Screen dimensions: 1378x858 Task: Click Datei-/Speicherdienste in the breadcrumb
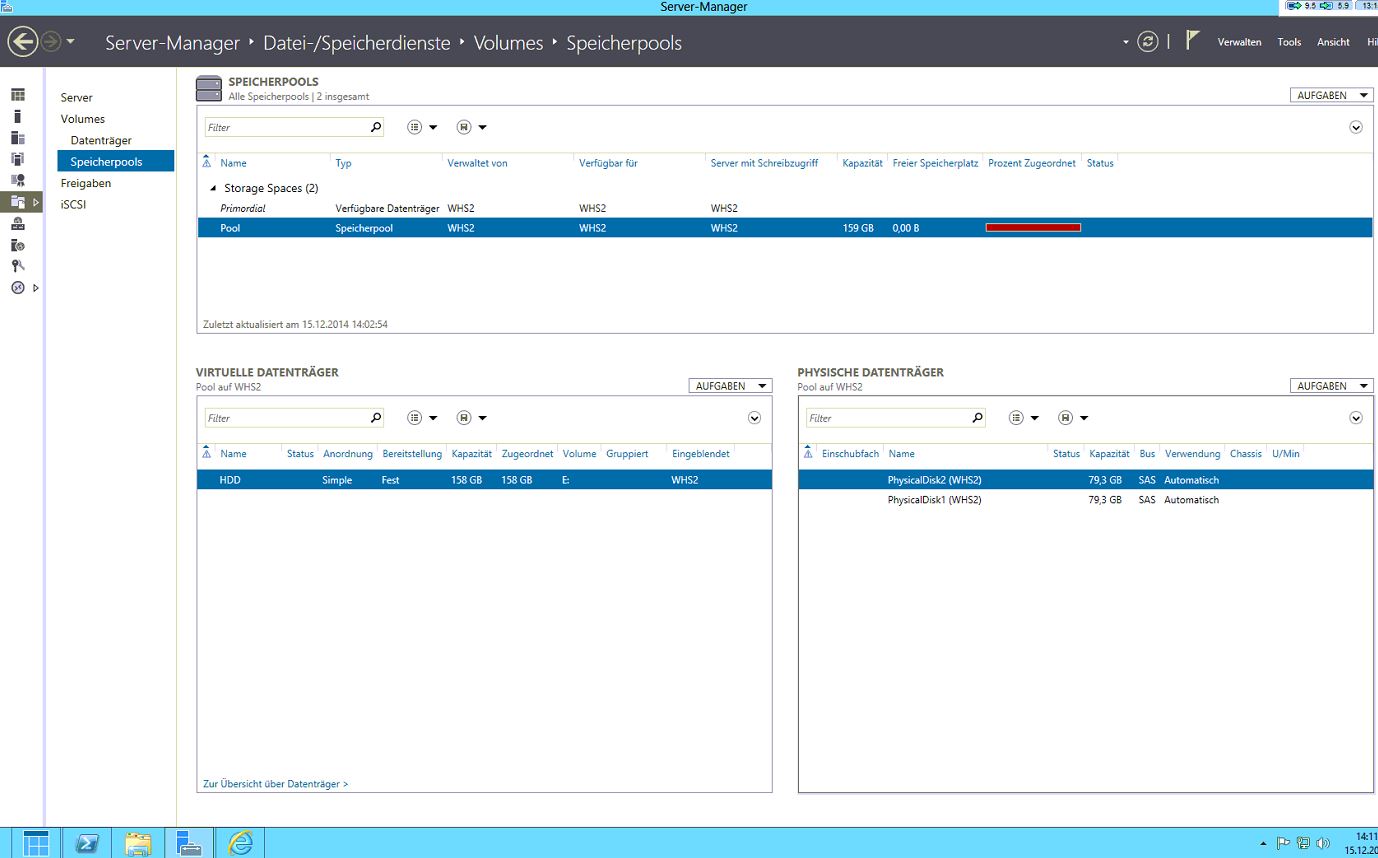coord(357,43)
